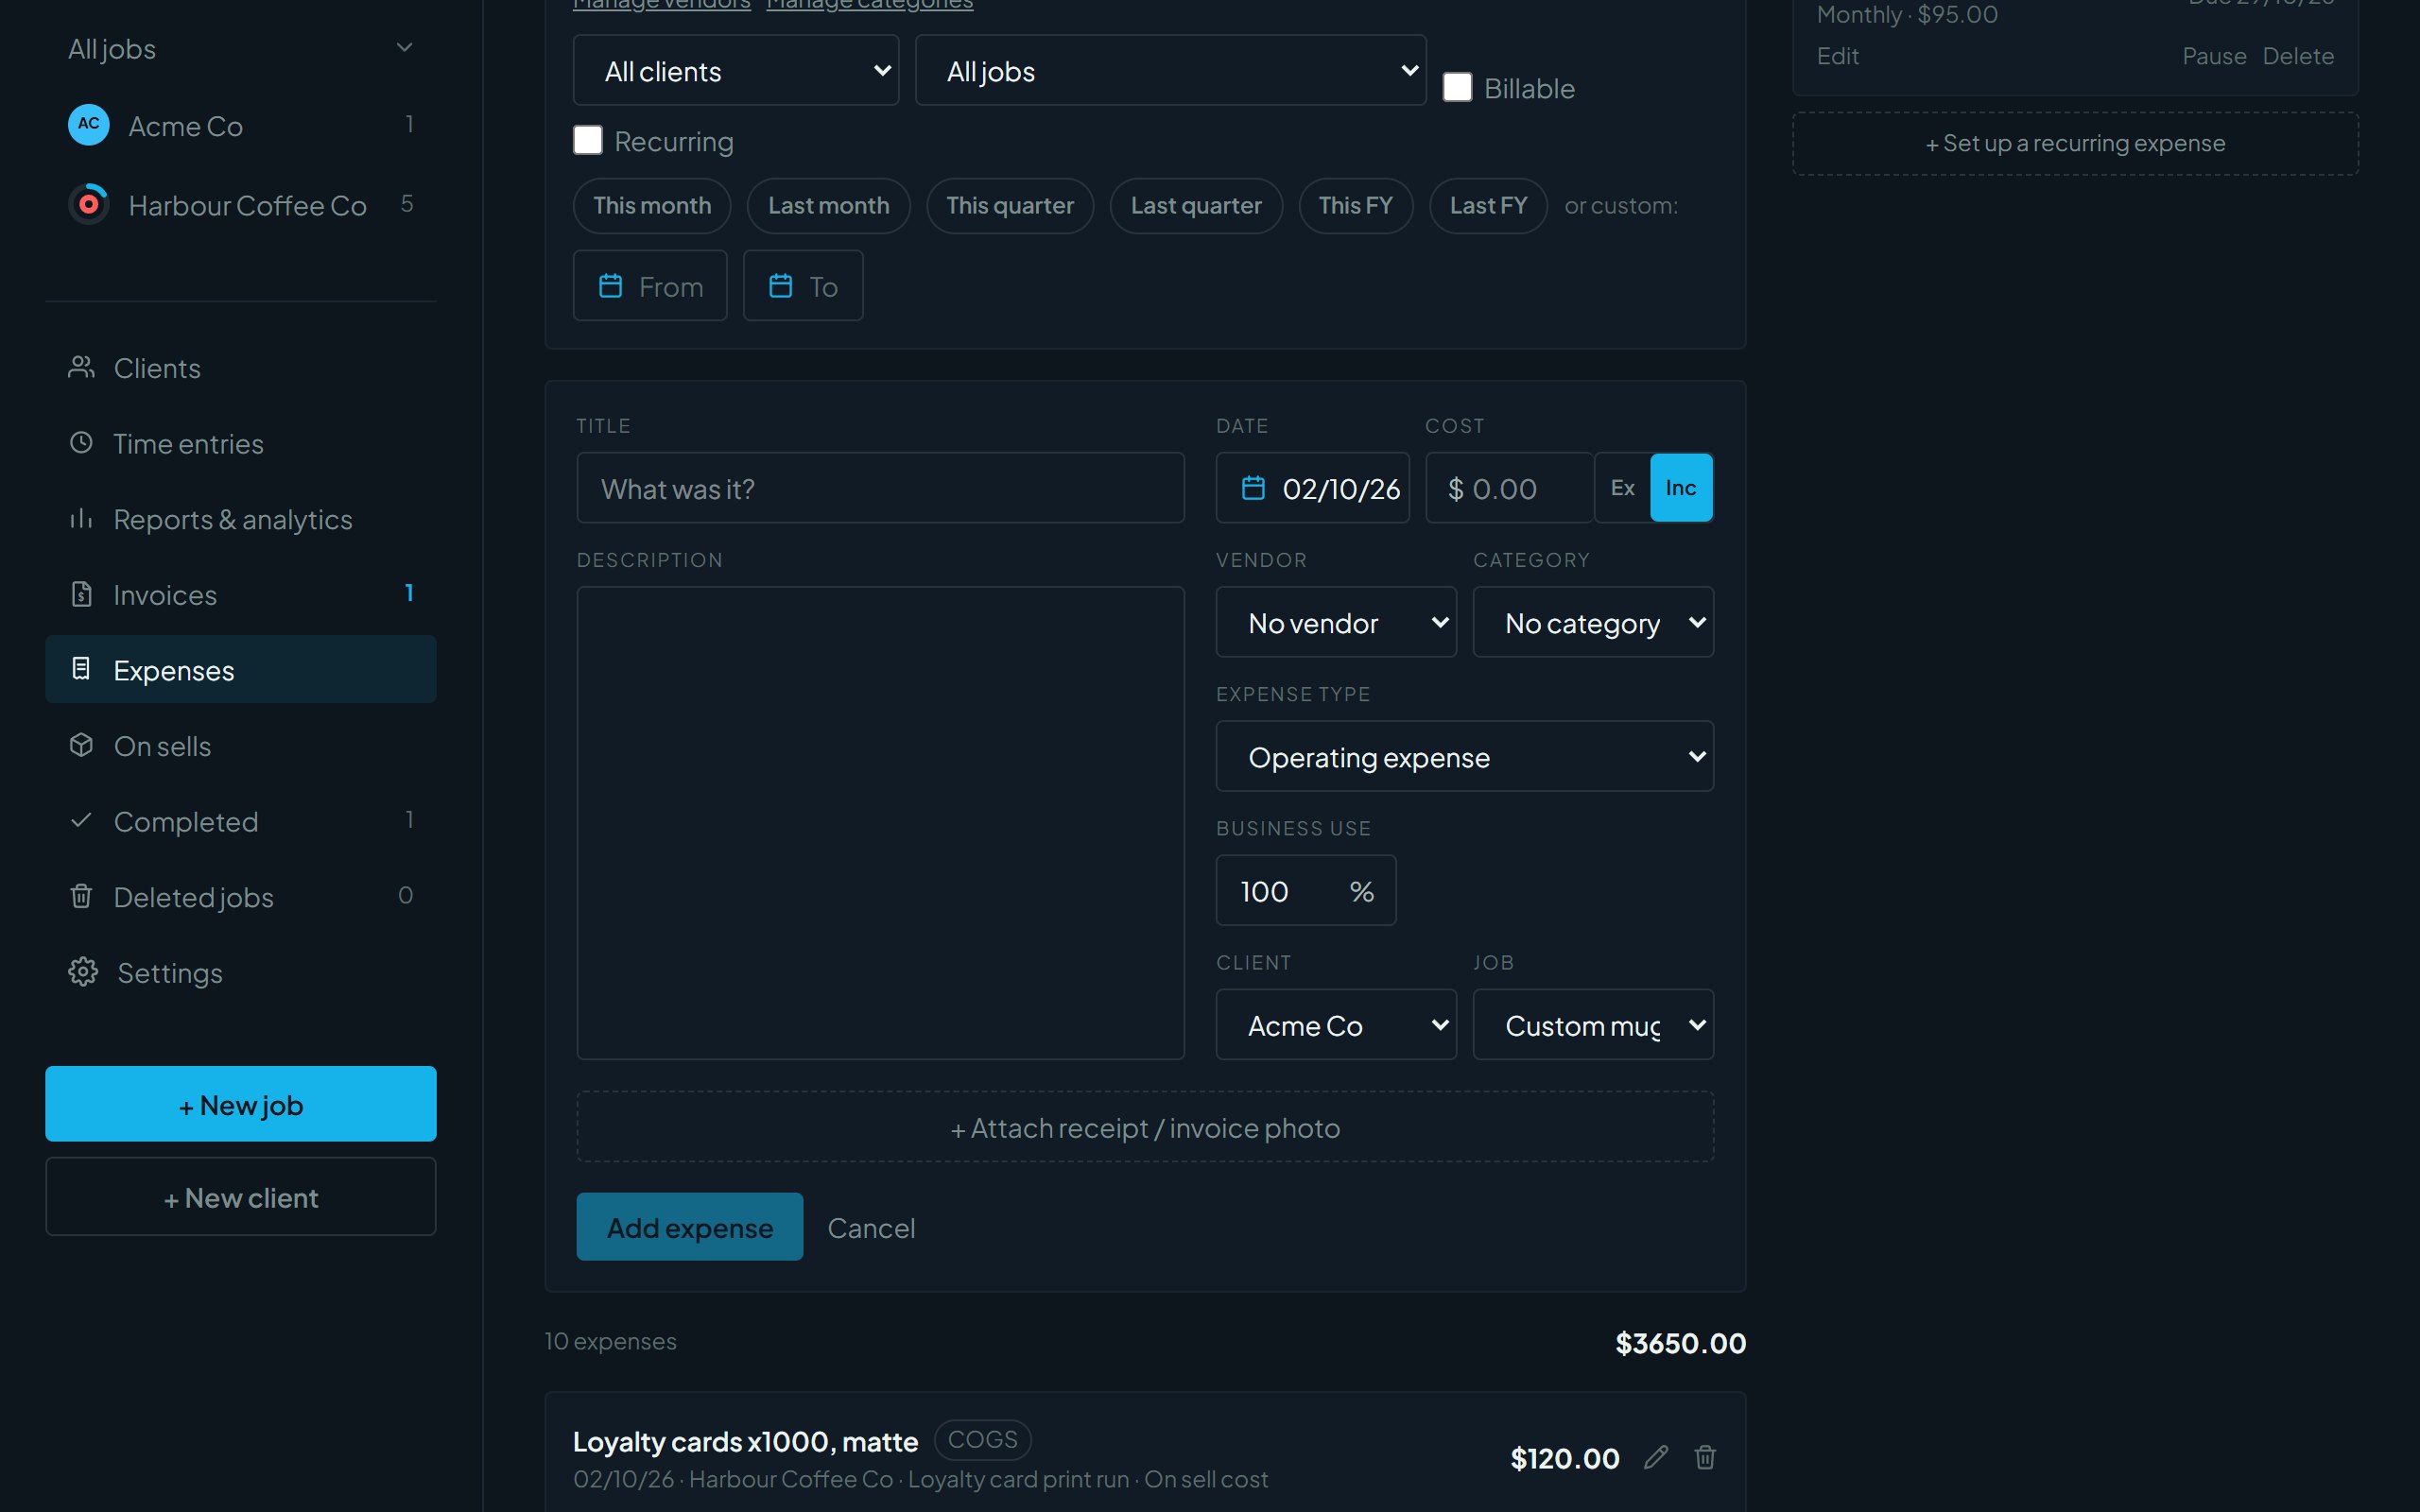
Task: Open Deleted jobs list
Action: 241,896
